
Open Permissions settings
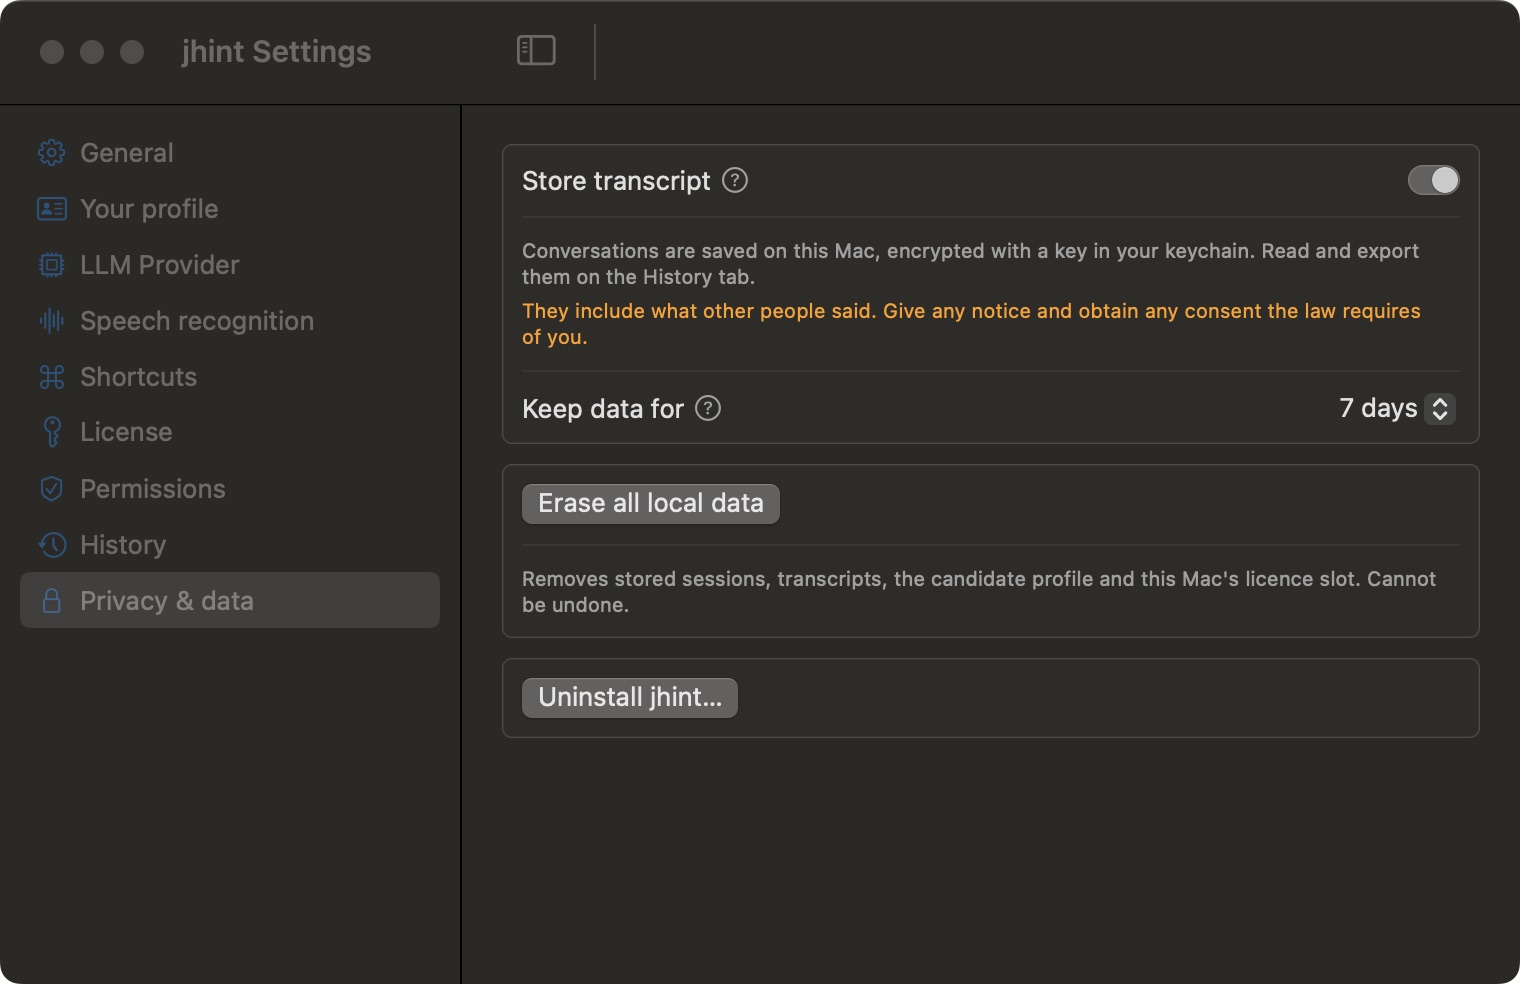pos(230,489)
